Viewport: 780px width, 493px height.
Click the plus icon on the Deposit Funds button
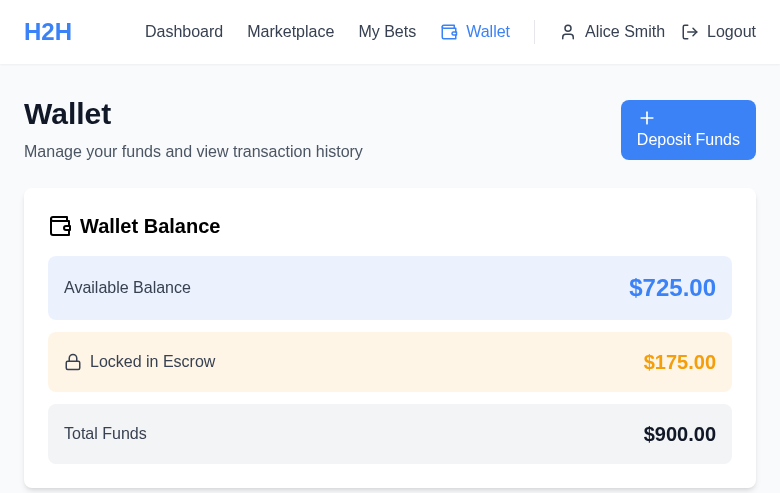[x=647, y=118]
